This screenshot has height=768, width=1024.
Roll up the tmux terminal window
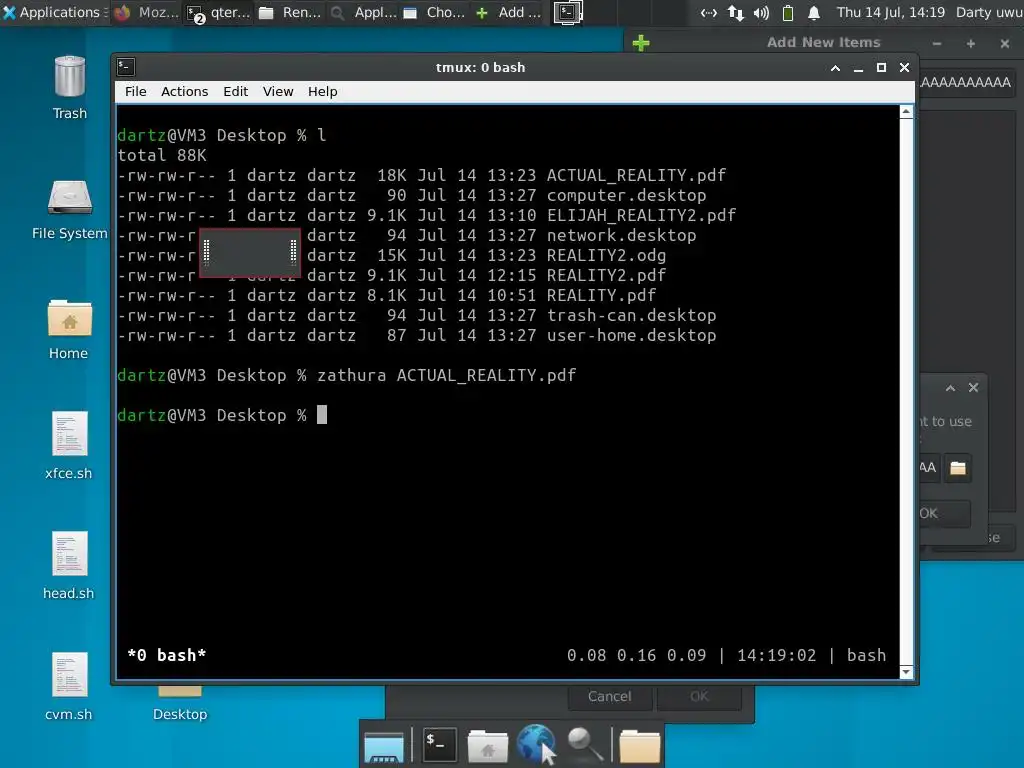click(835, 68)
